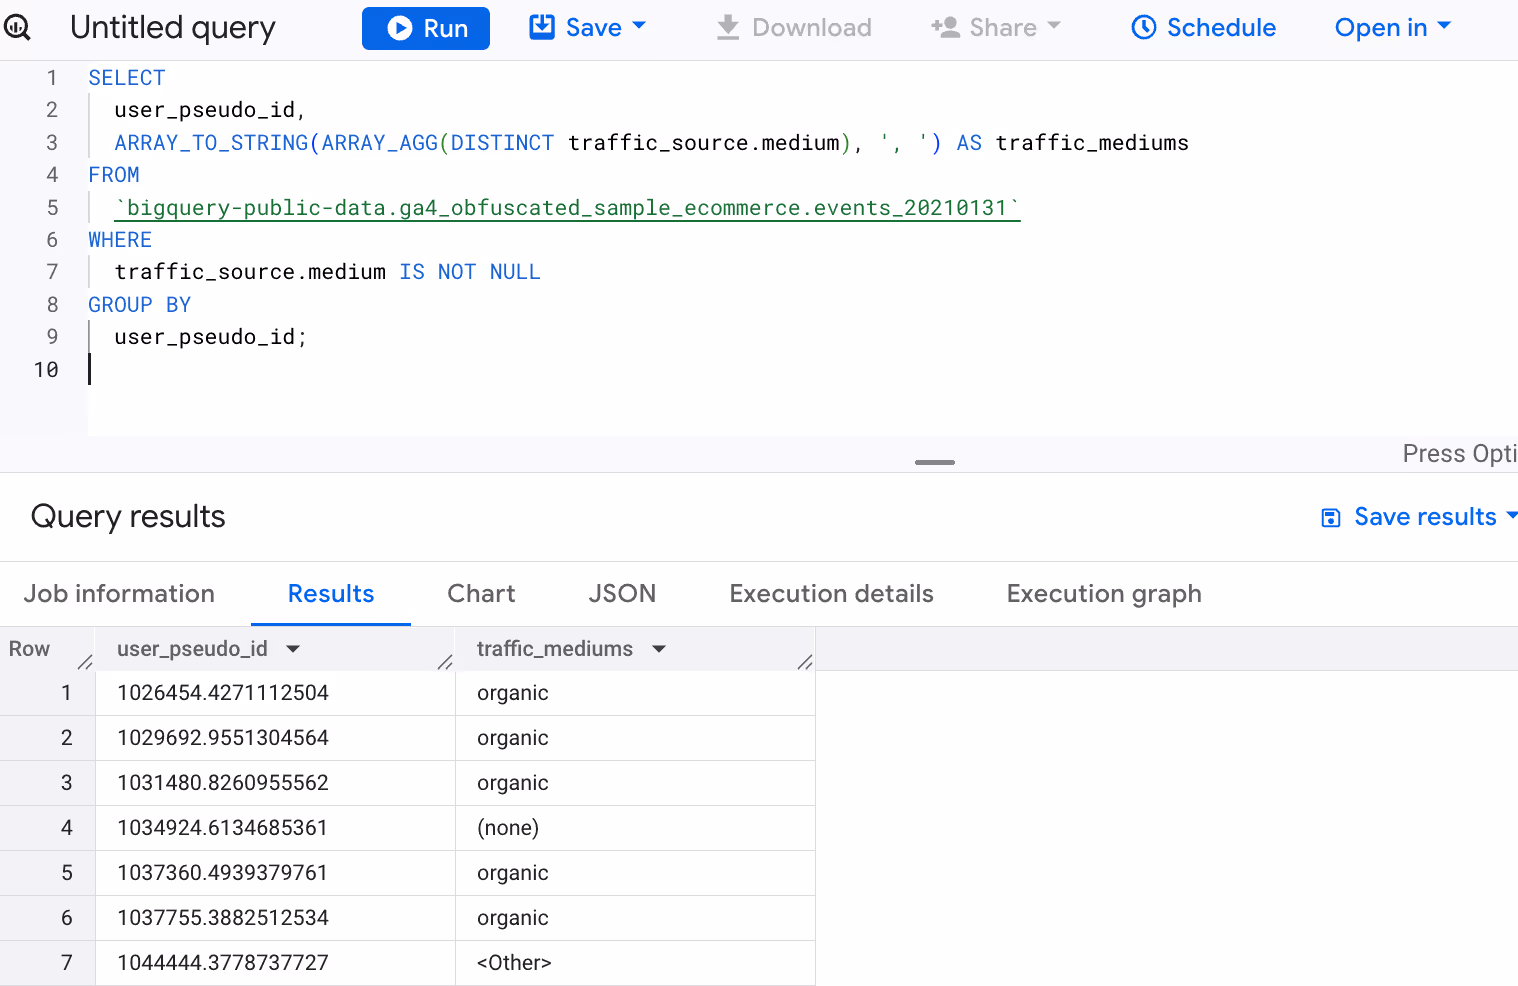1518x986 pixels.
Task: Click the table reference on line 5
Action: (567, 208)
